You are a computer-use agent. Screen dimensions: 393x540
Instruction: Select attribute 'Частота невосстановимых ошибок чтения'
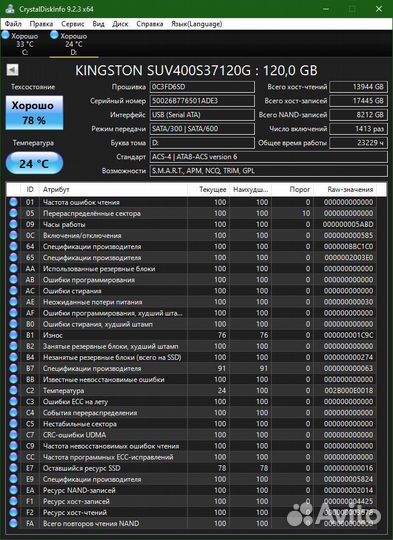tap(111, 446)
